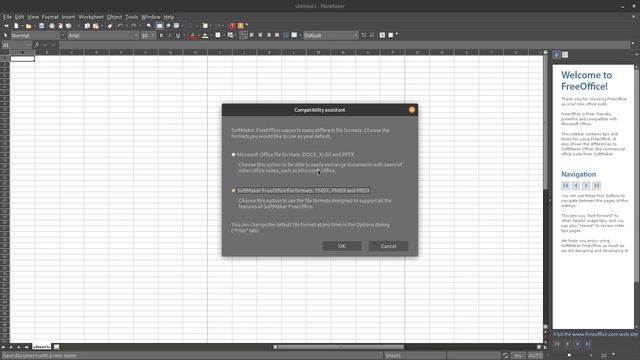
Task: Toggle Italic formatting
Action: point(170,36)
